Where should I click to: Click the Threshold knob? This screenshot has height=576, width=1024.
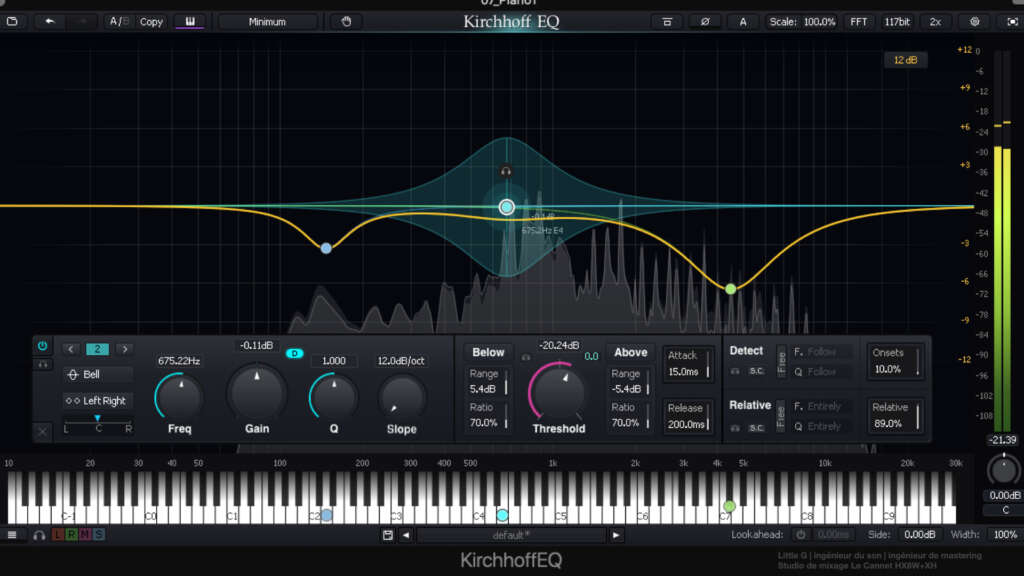pyautogui.click(x=559, y=392)
